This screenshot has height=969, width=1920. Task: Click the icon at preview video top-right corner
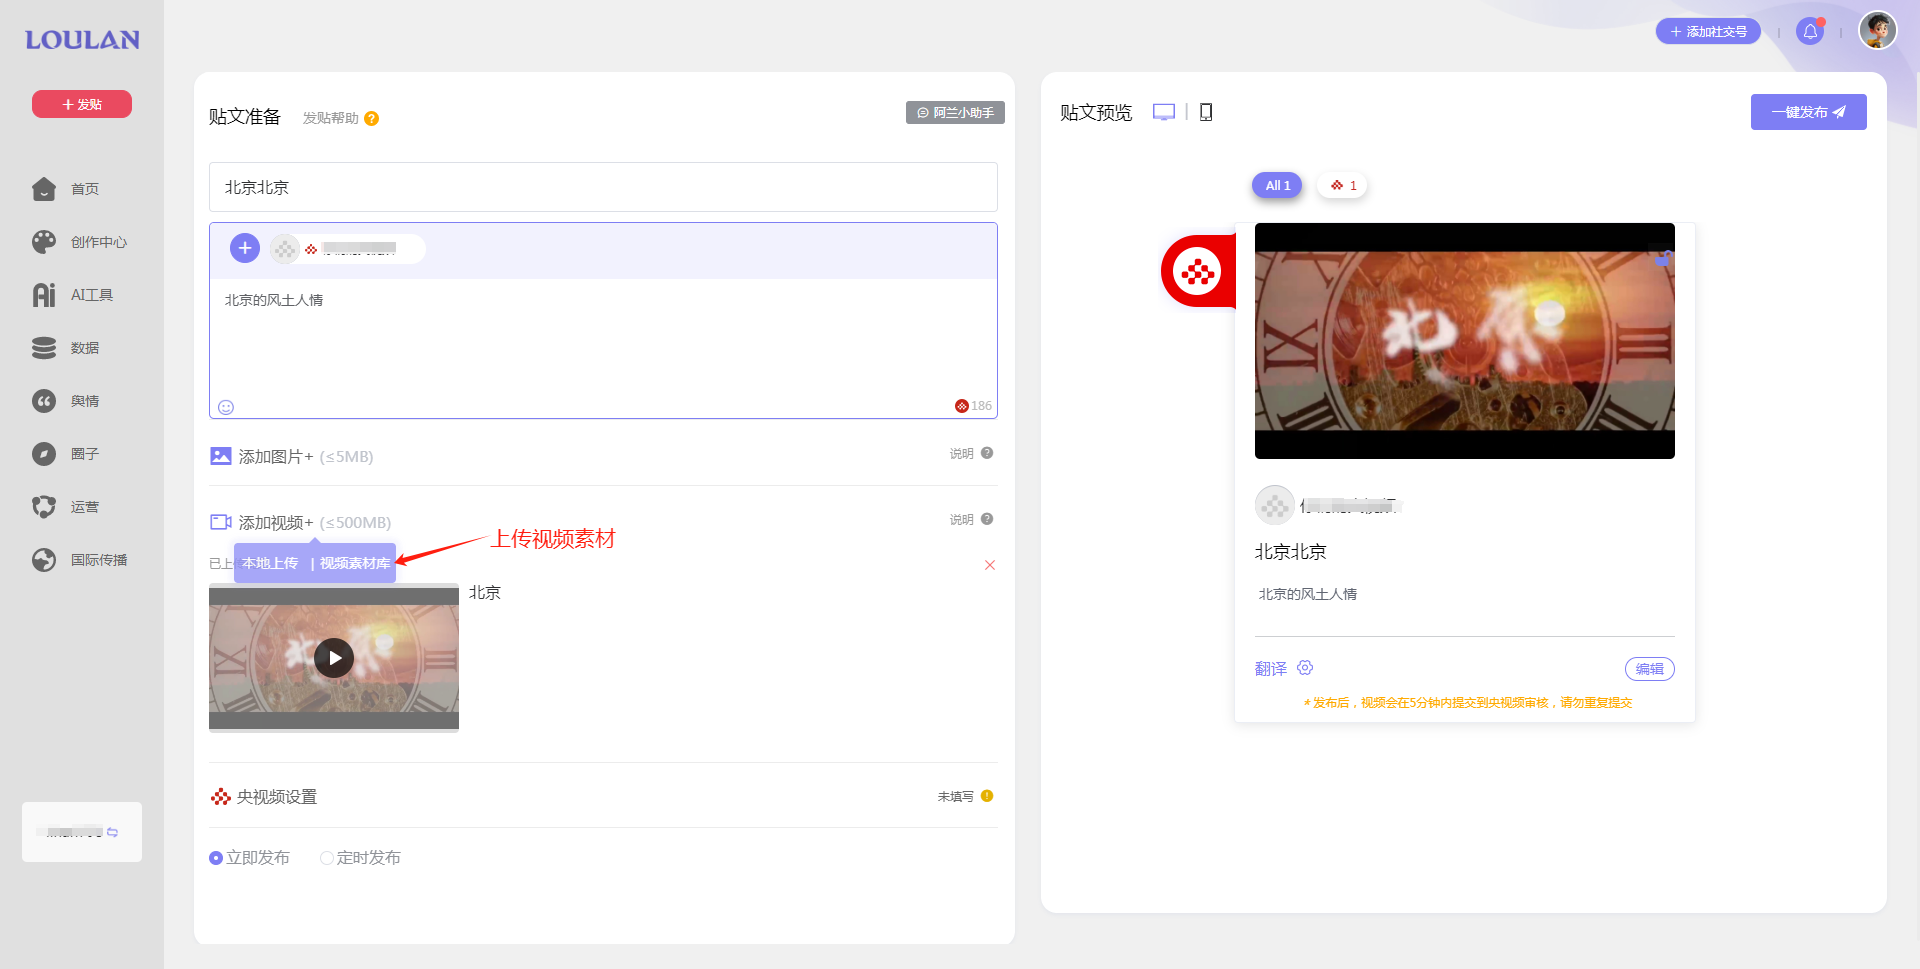(x=1663, y=258)
